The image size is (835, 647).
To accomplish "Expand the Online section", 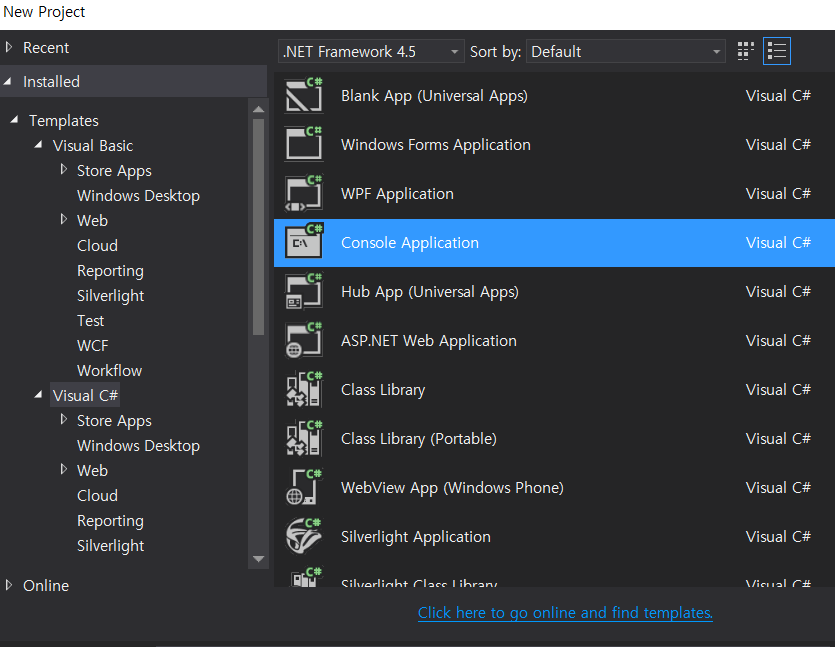I will [9, 585].
